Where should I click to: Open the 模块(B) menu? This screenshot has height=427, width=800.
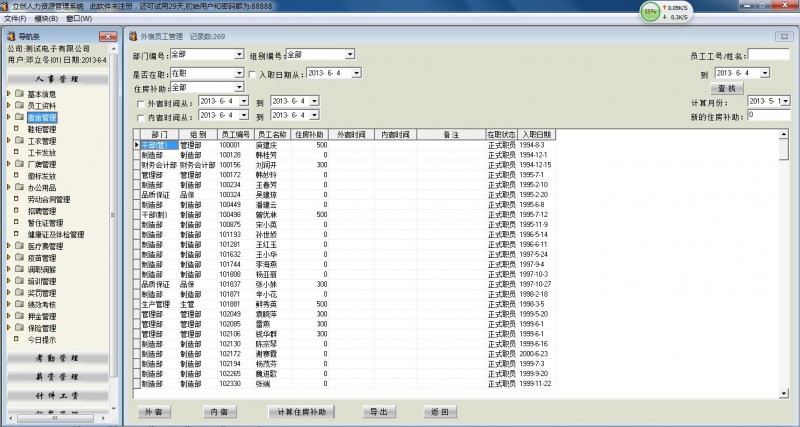[x=45, y=18]
